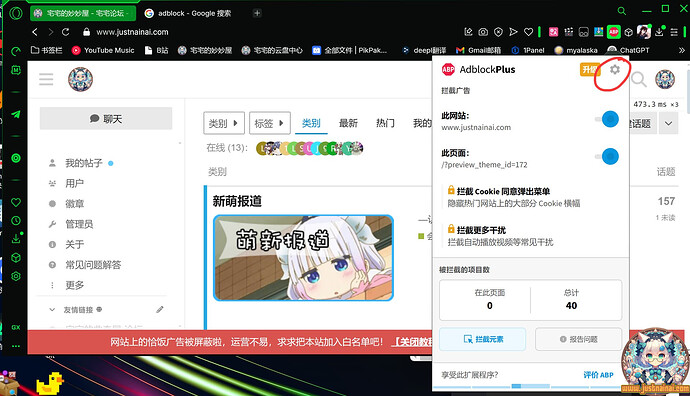The height and width of the screenshot is (396, 690).
Task: Open the YouTube Music bookmark
Action: pyautogui.click(x=103, y=50)
